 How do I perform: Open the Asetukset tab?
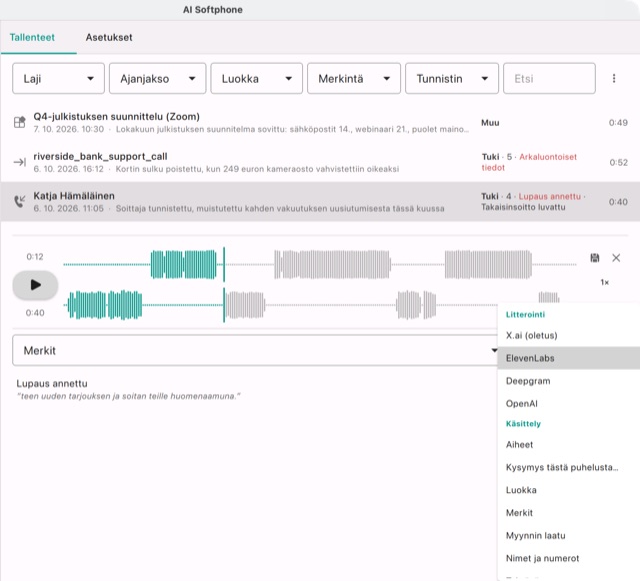click(109, 37)
